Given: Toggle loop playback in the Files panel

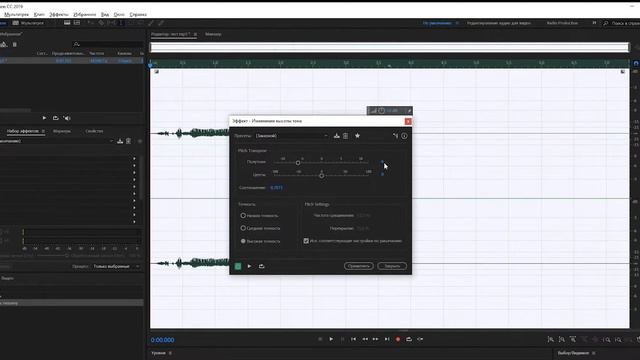Looking at the screenshot, I should 56,118.
